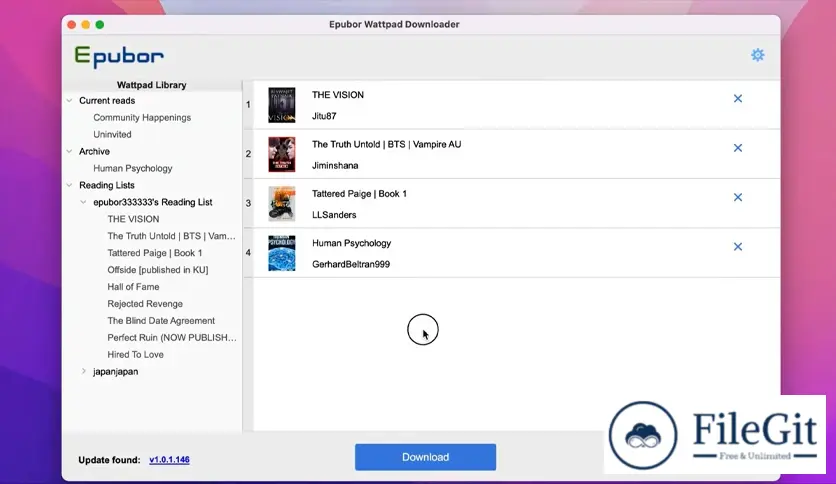836x484 pixels.
Task: Select Perfect Ruin (NOW PUBLISH… entry
Action: pyautogui.click(x=172, y=337)
